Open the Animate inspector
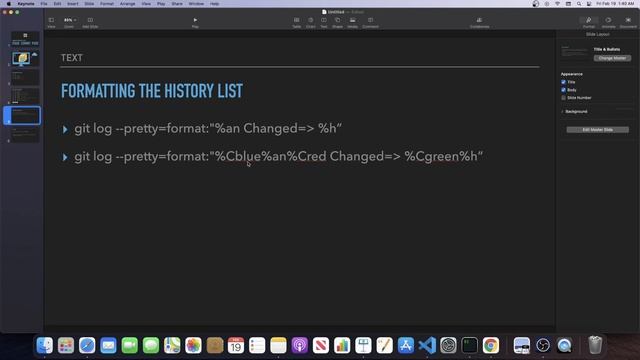The image size is (640, 360). 608,22
